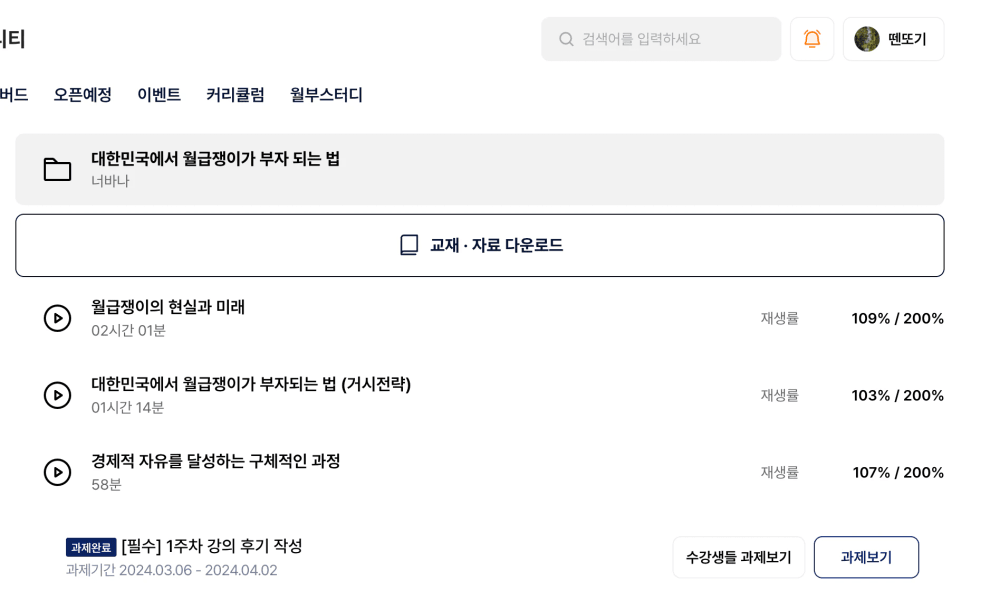Play the 거시전략 lecture video
This screenshot has height=609, width=1000.
click(57, 395)
